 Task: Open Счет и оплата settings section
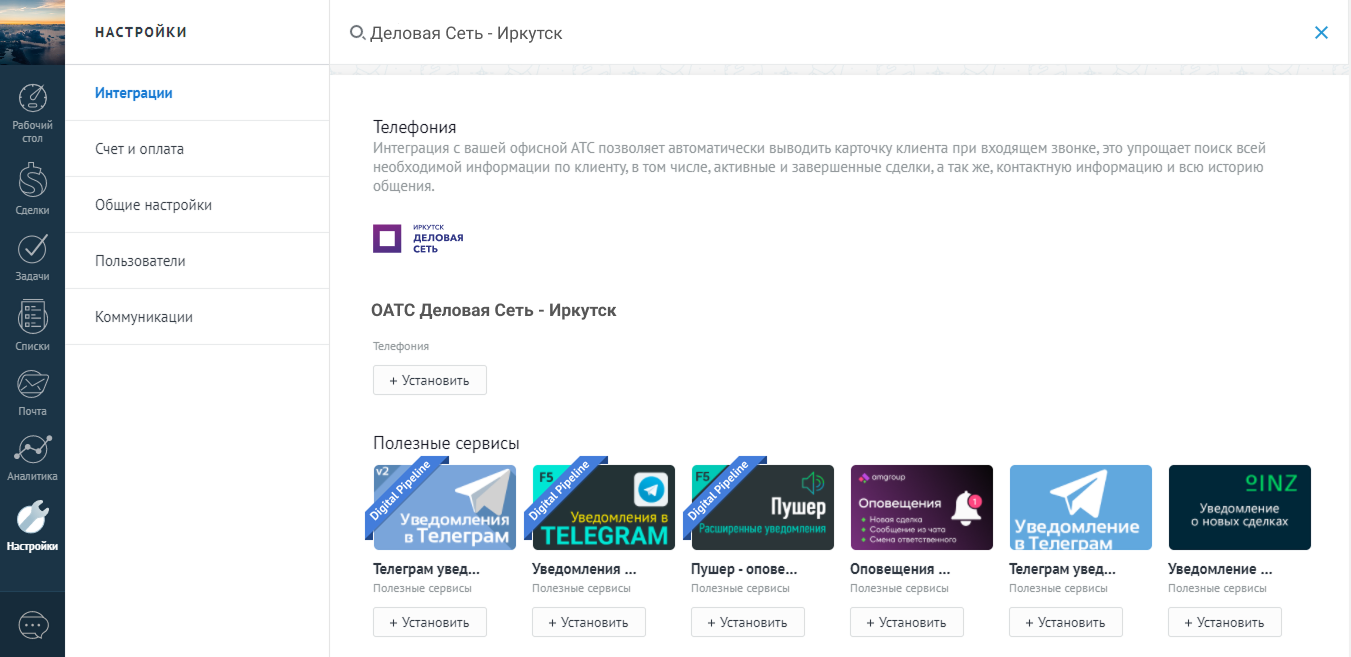tap(139, 149)
